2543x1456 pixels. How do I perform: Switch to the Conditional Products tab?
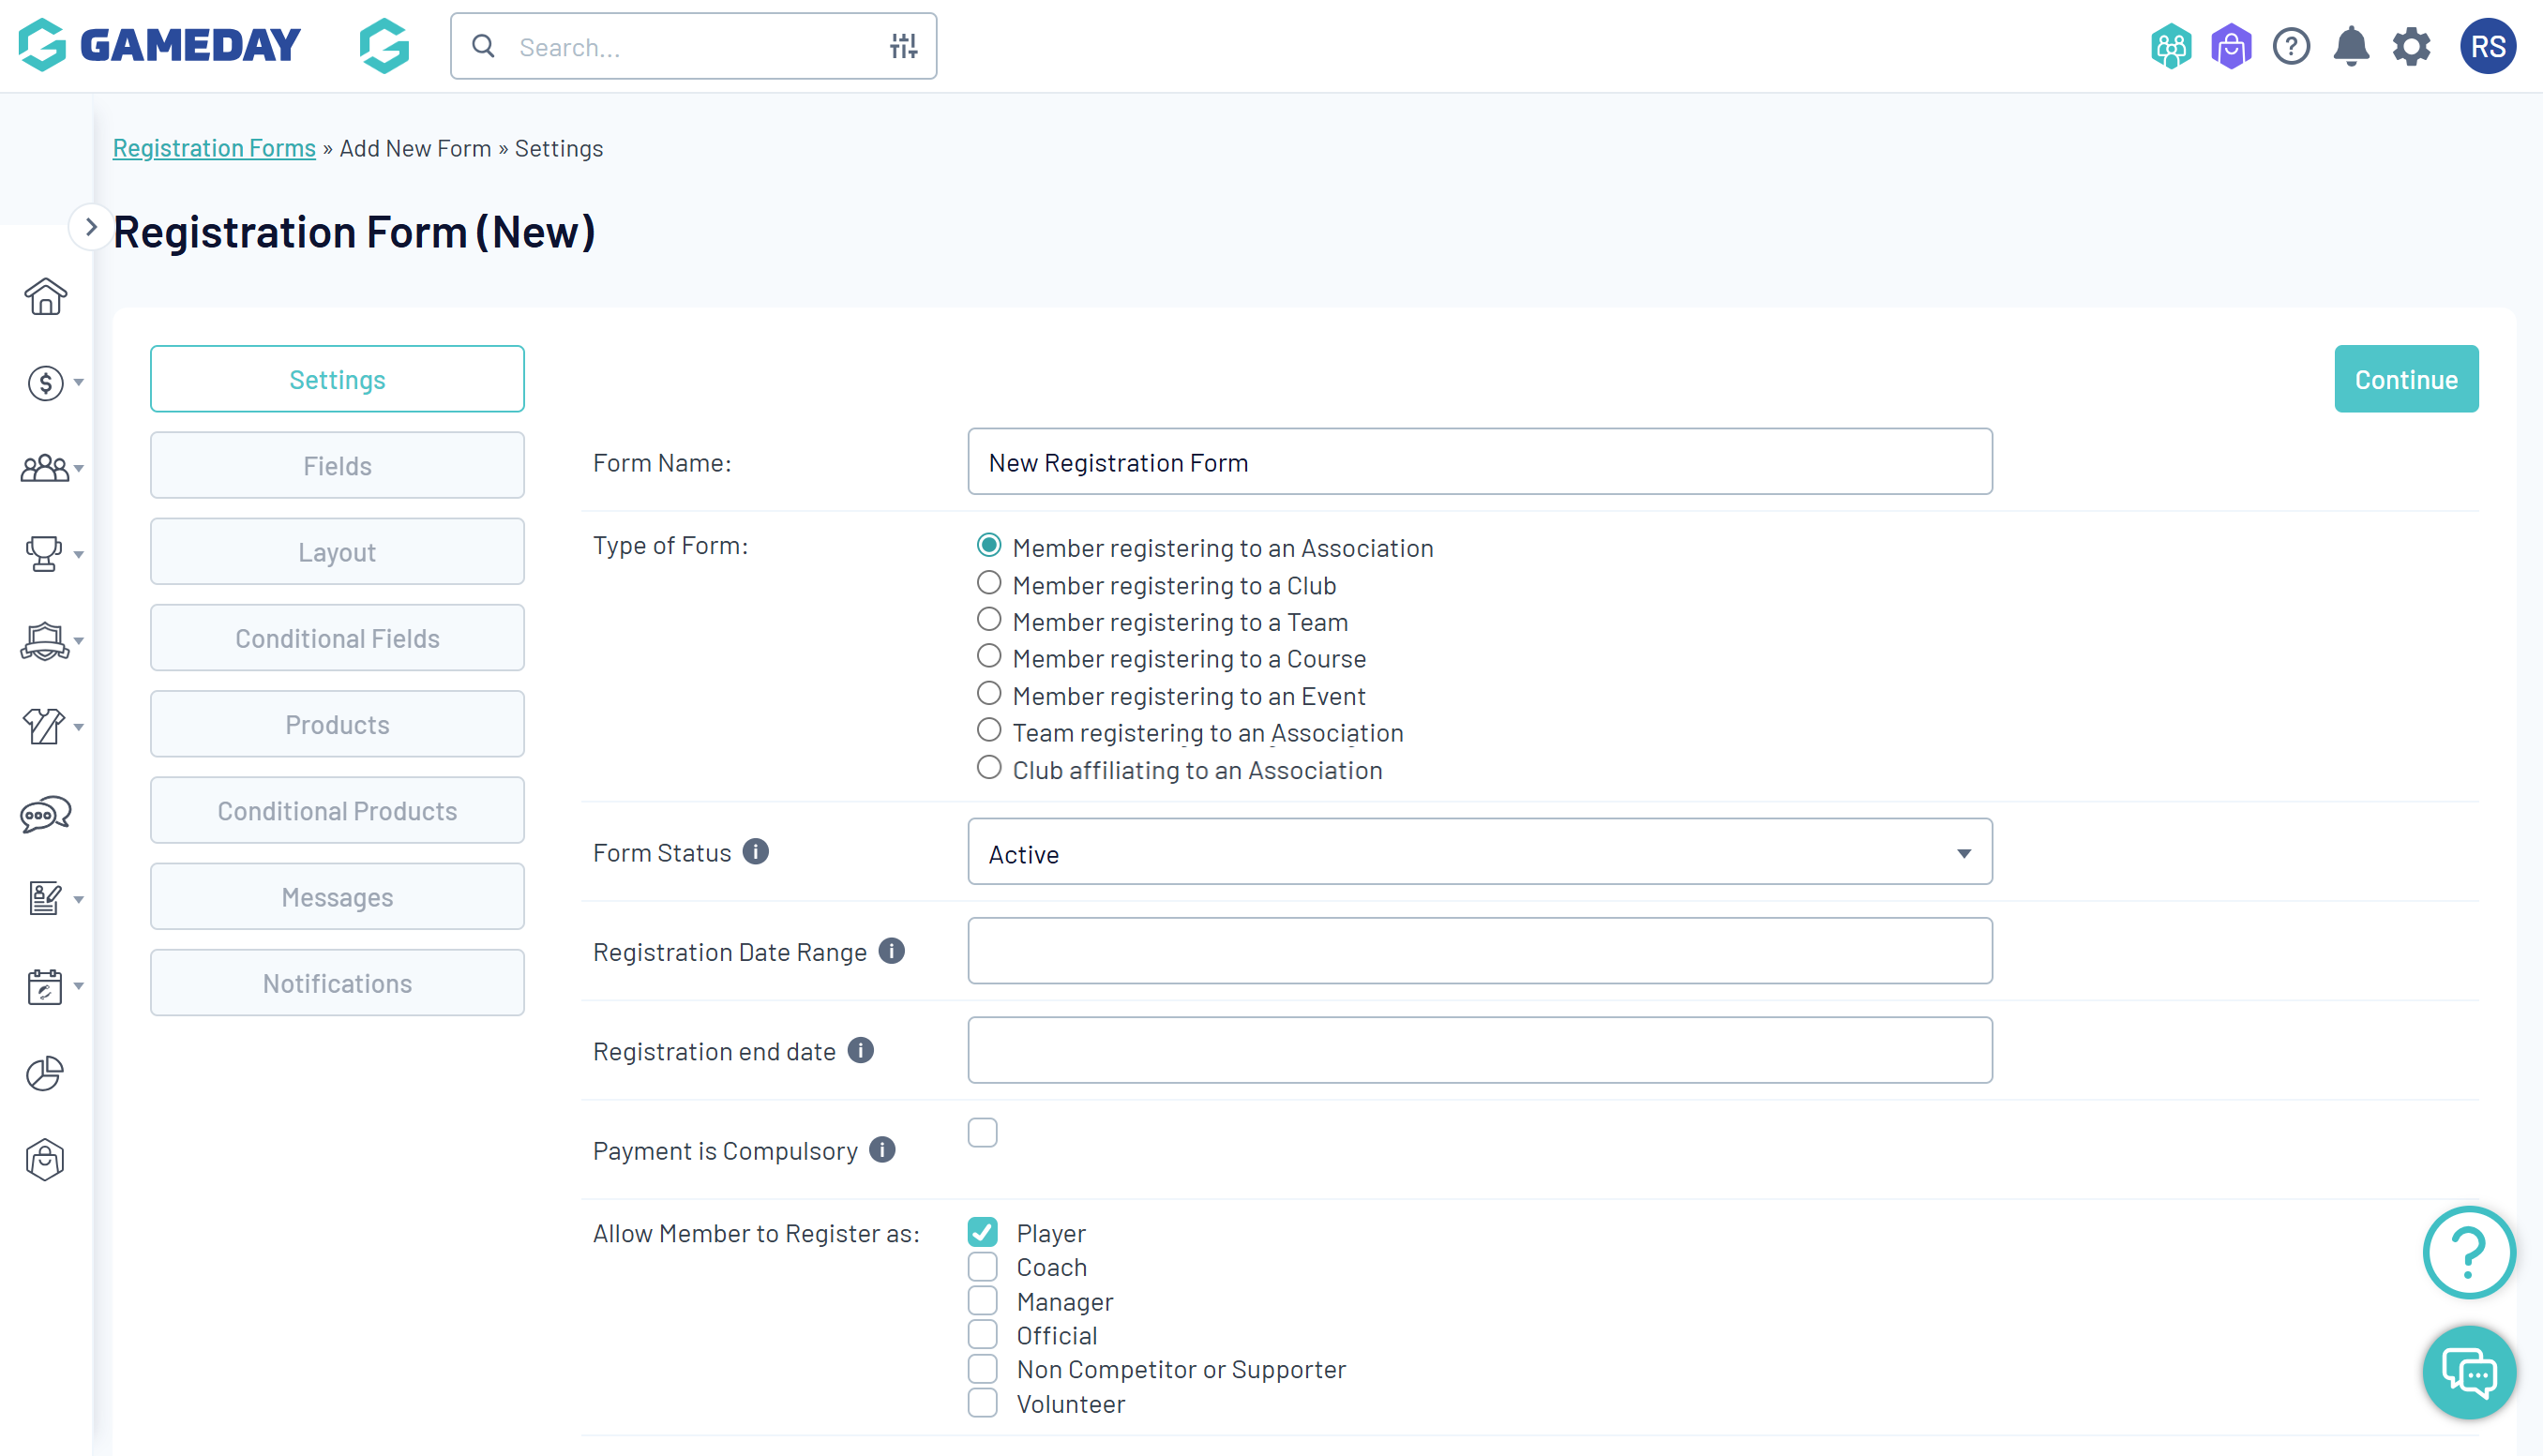click(x=337, y=811)
